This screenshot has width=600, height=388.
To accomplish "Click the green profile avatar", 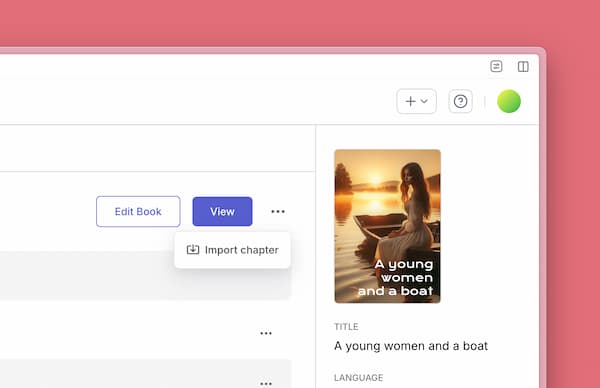I will tap(509, 101).
